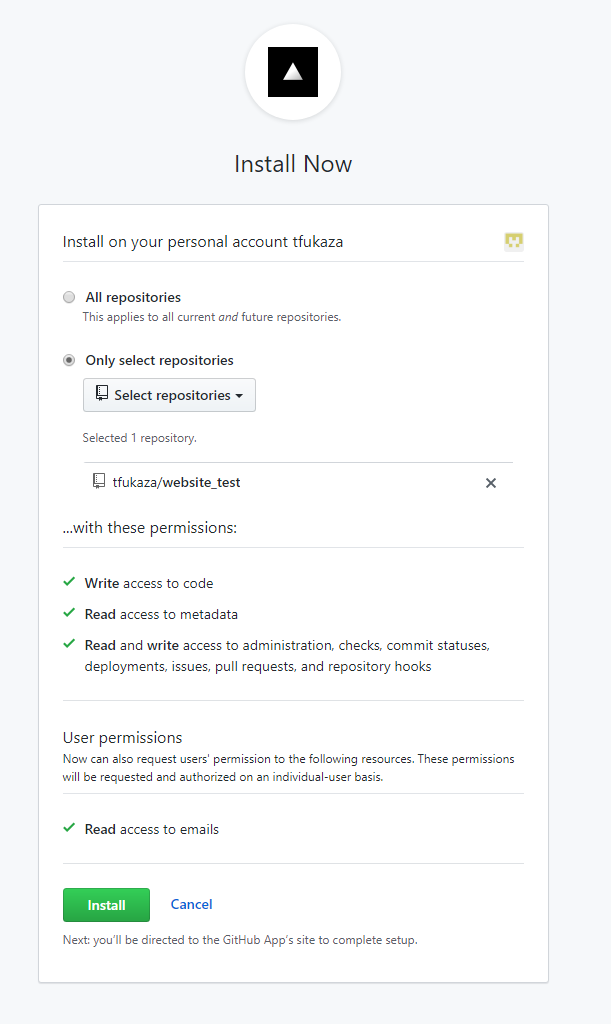Viewport: 611px width, 1024px height.
Task: Click the checkmark beside Write access to code
Action: pos(69,582)
